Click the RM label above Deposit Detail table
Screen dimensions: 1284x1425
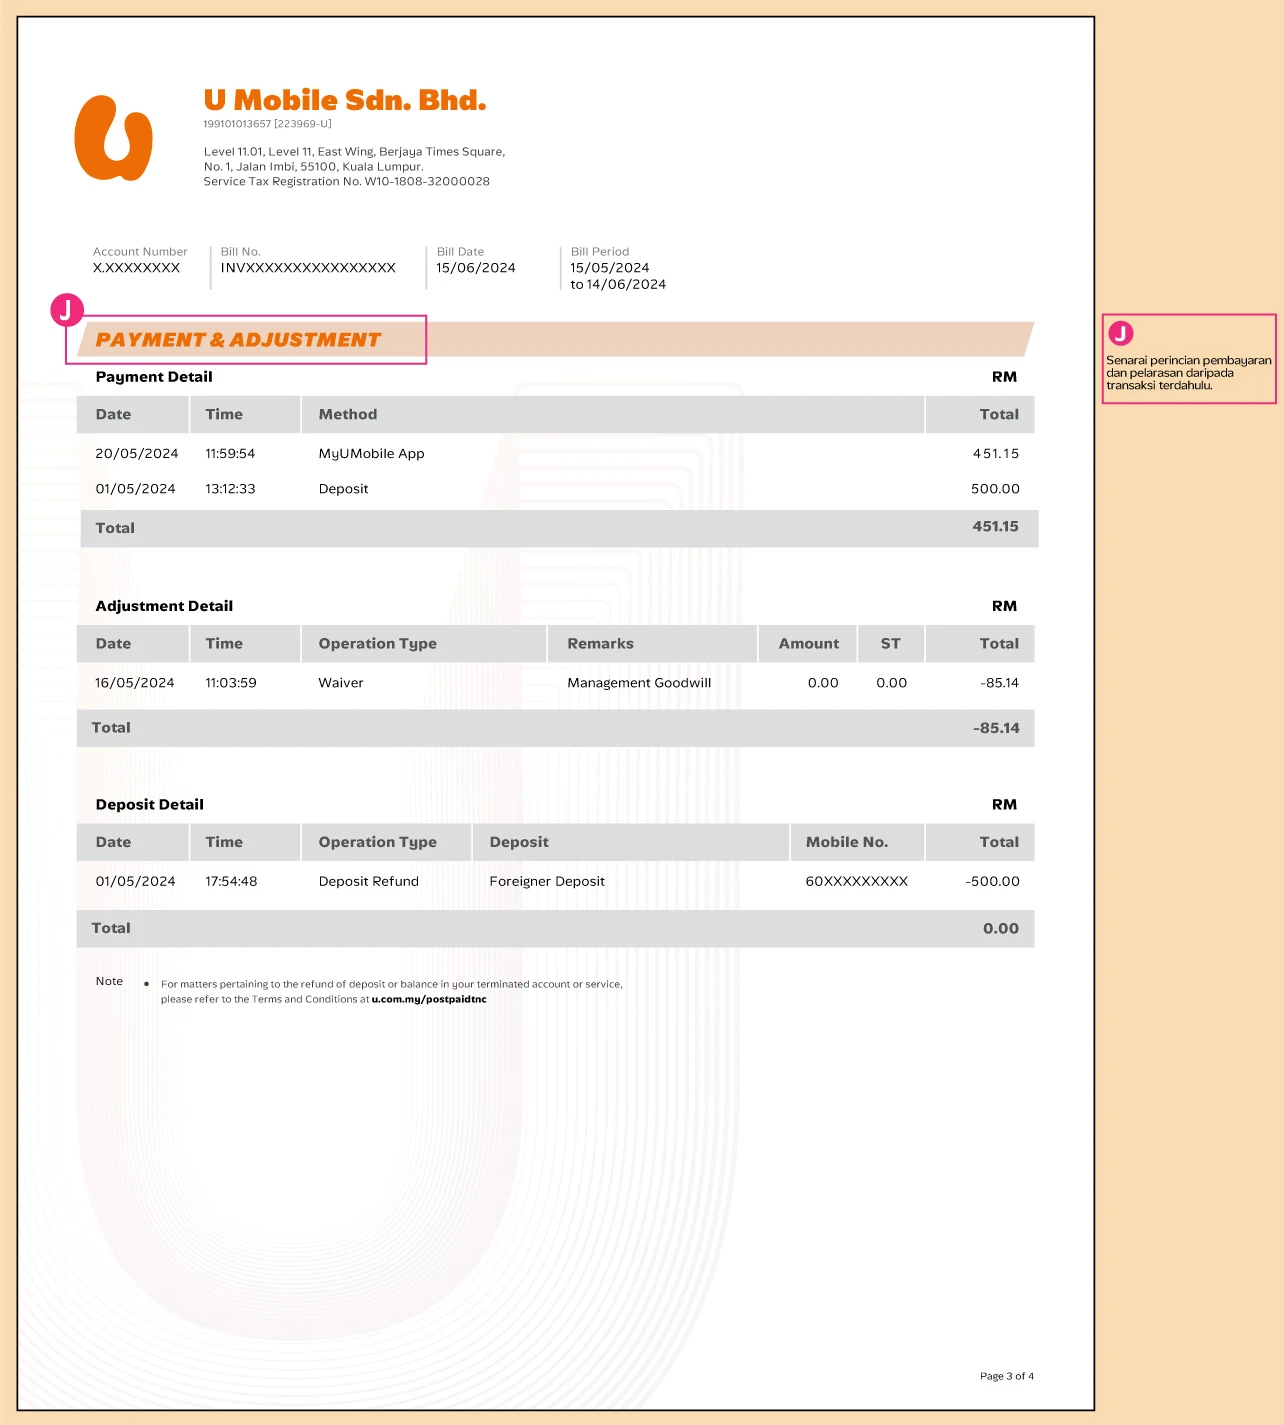[x=1005, y=804]
